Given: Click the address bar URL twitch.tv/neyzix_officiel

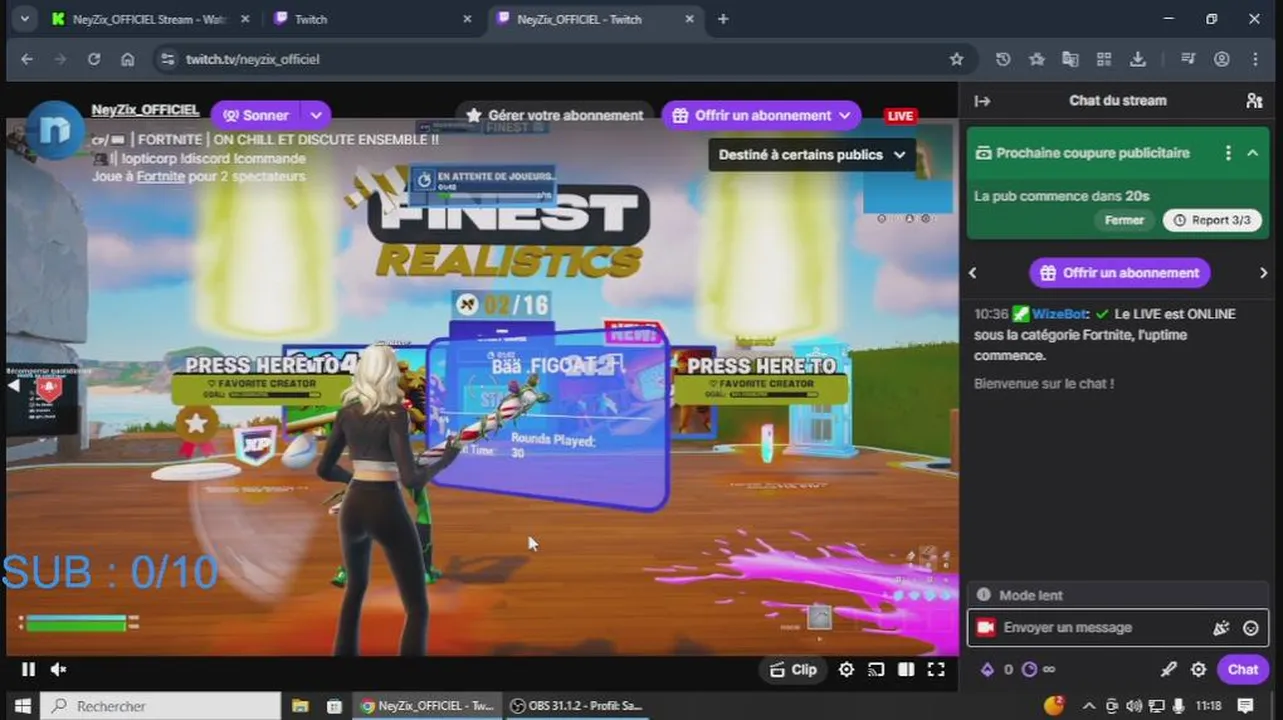Looking at the screenshot, I should (252, 59).
